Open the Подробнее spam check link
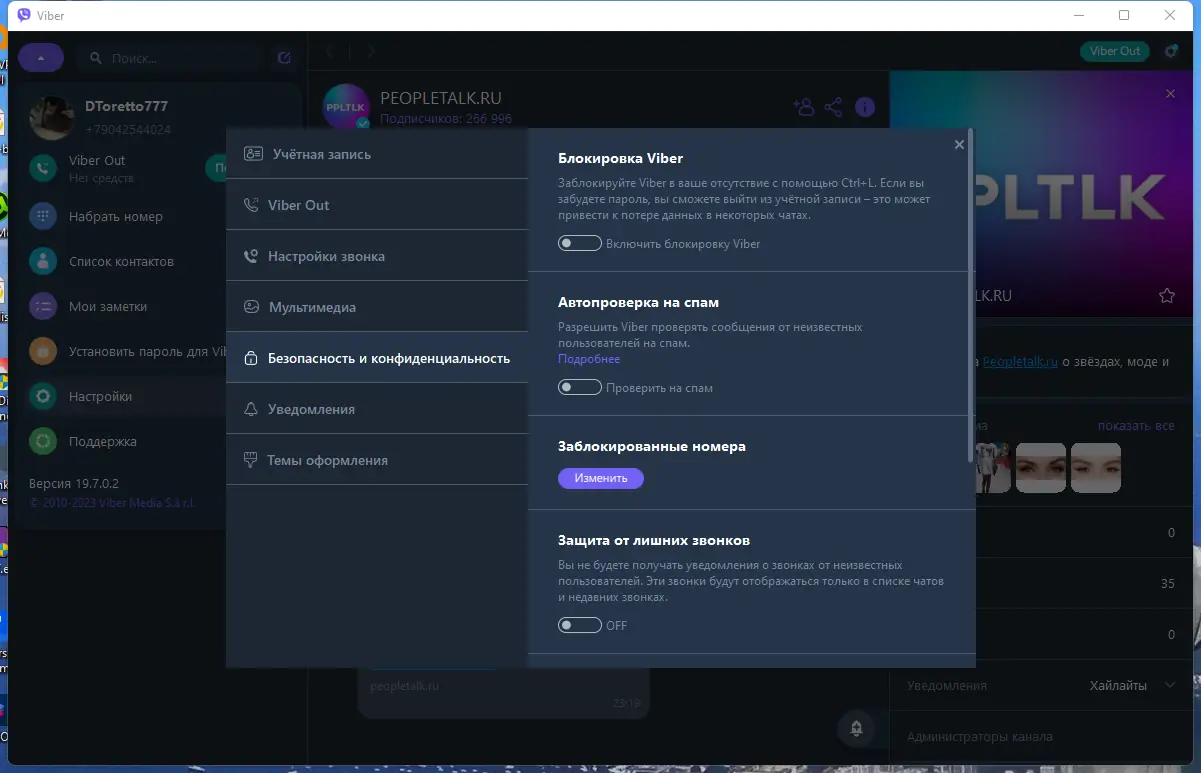The height and width of the screenshot is (773, 1201). 589,359
